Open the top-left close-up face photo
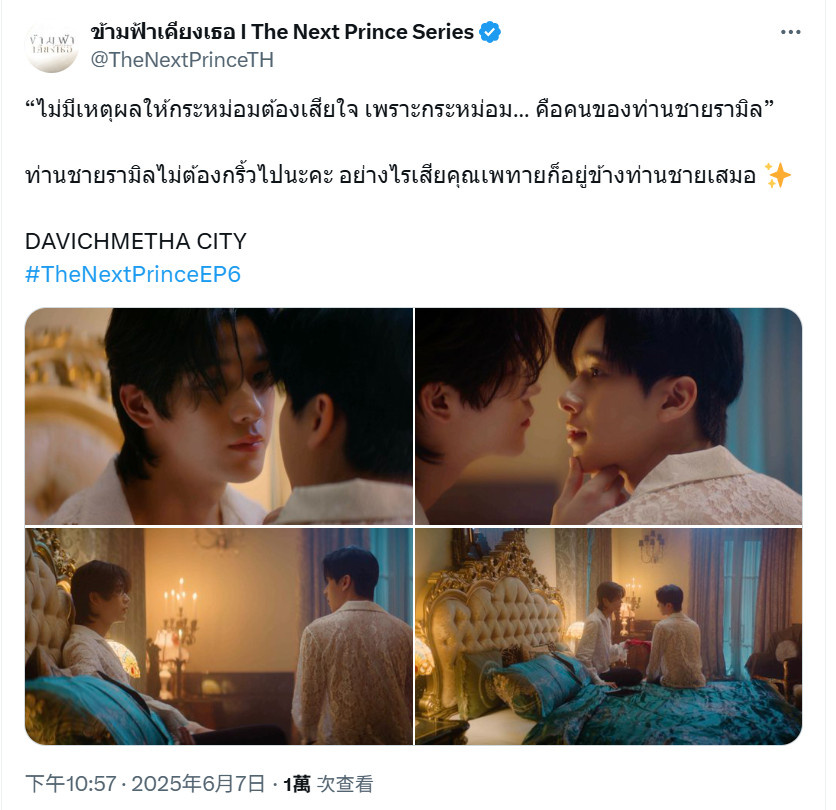The height and width of the screenshot is (810, 836). [219, 416]
